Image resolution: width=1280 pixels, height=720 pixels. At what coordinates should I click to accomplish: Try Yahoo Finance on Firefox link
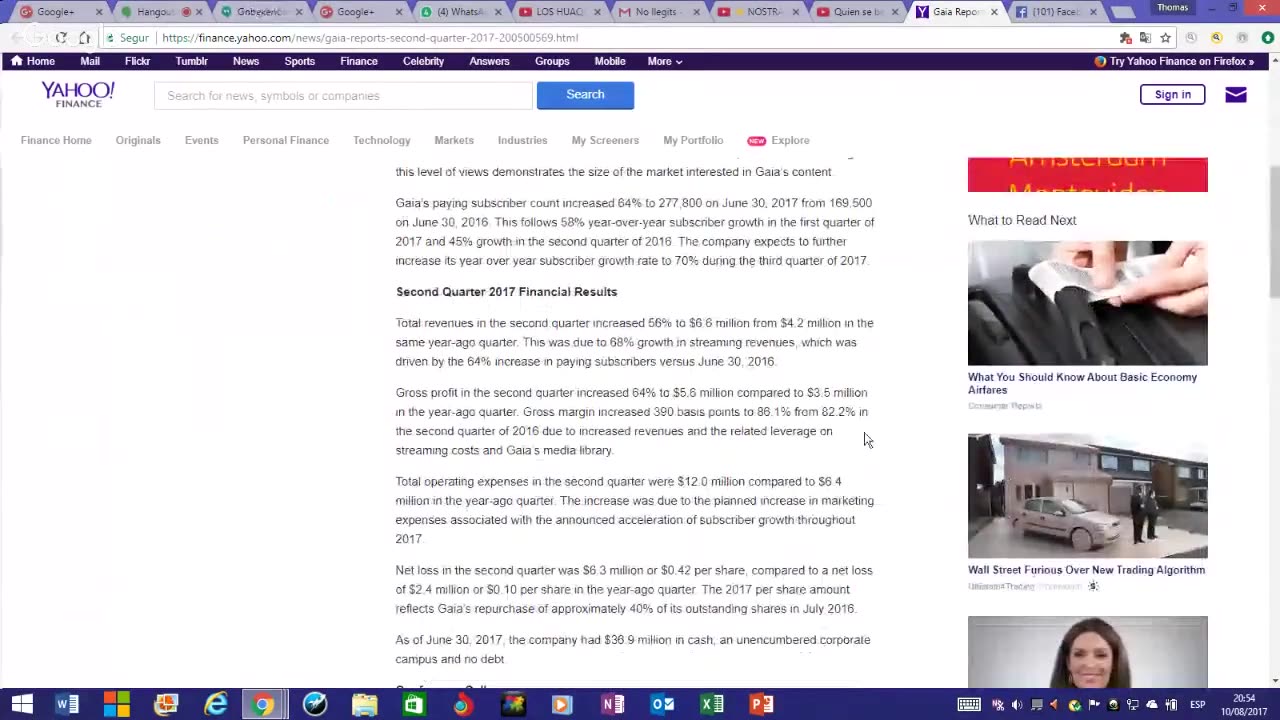[x=1174, y=61]
